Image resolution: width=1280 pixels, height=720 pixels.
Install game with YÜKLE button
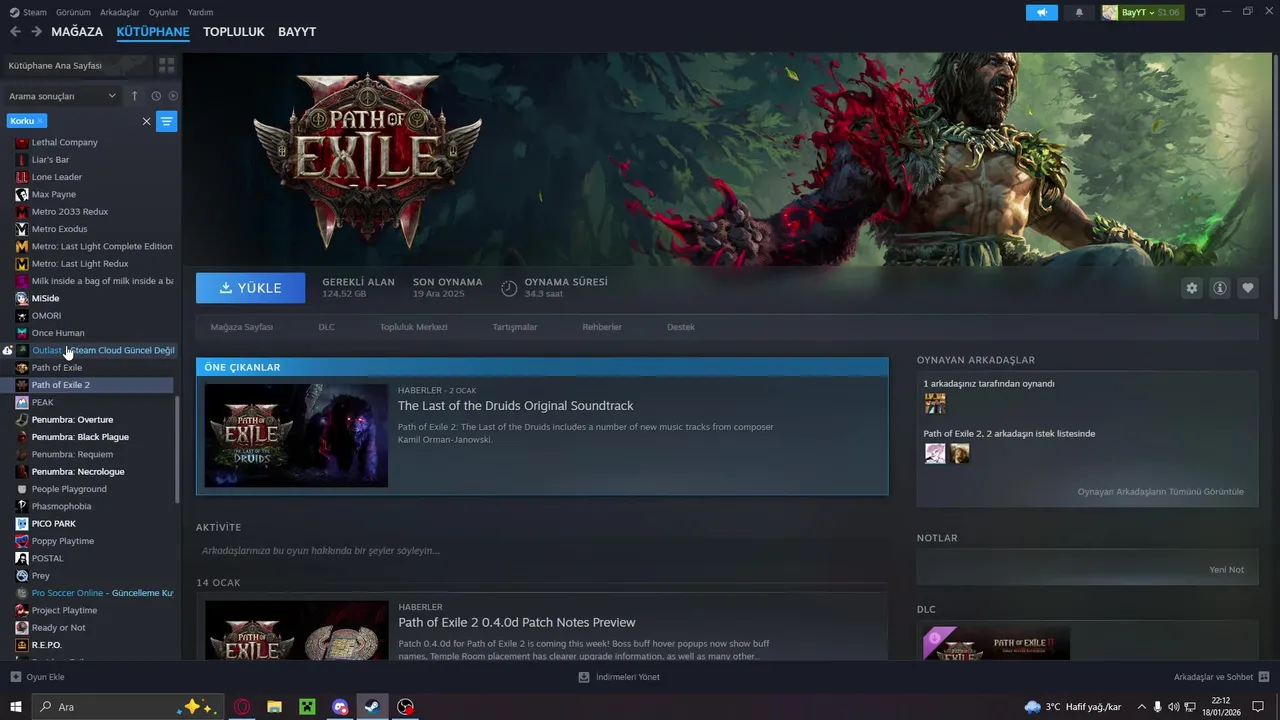click(251, 288)
